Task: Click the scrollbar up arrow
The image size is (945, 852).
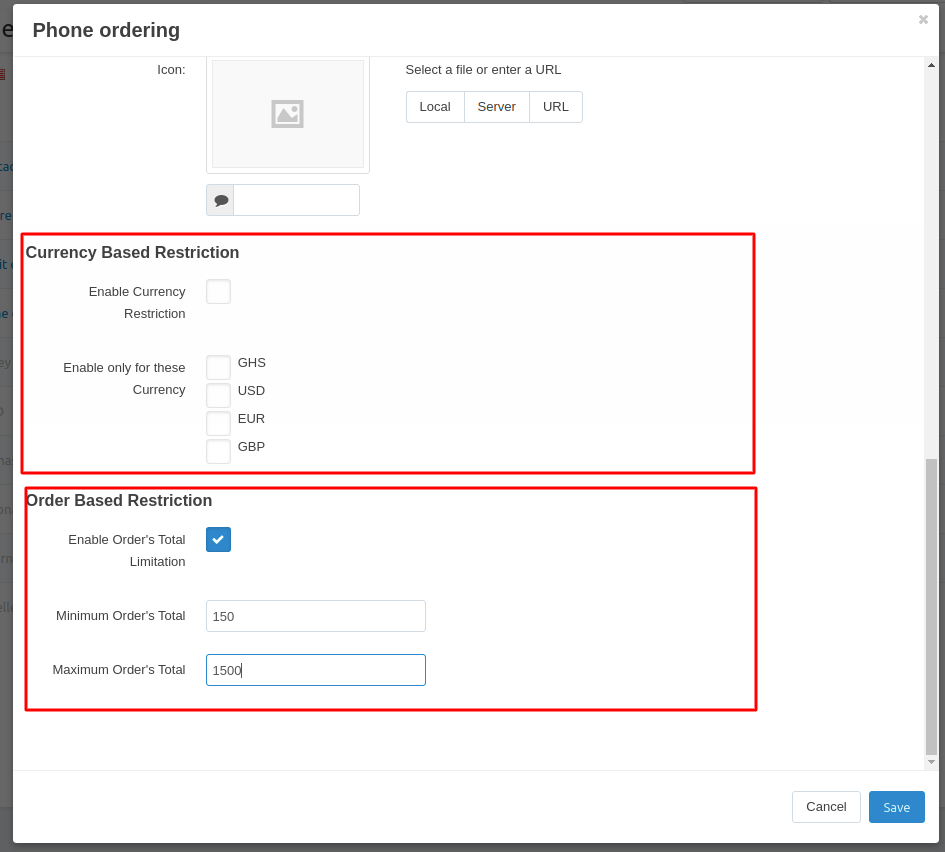Action: click(x=931, y=65)
